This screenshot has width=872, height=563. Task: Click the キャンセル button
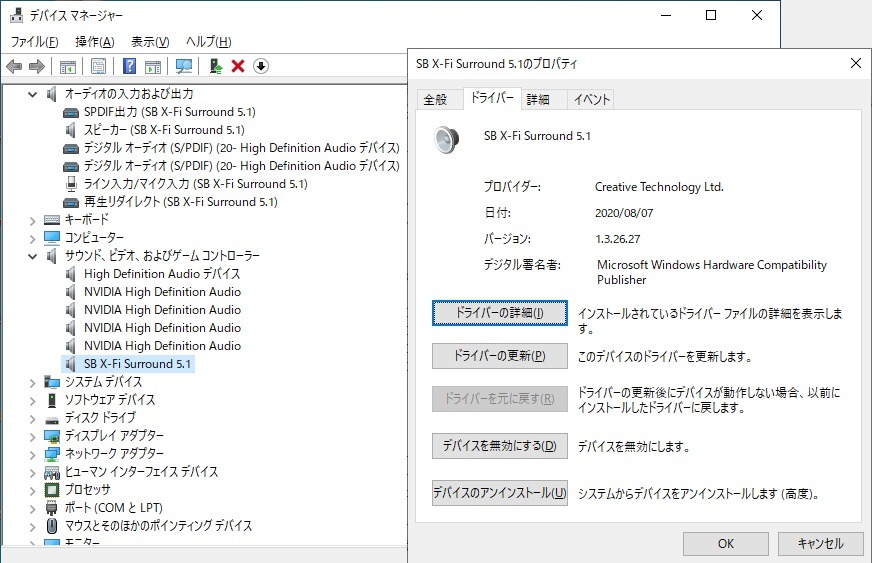click(820, 544)
